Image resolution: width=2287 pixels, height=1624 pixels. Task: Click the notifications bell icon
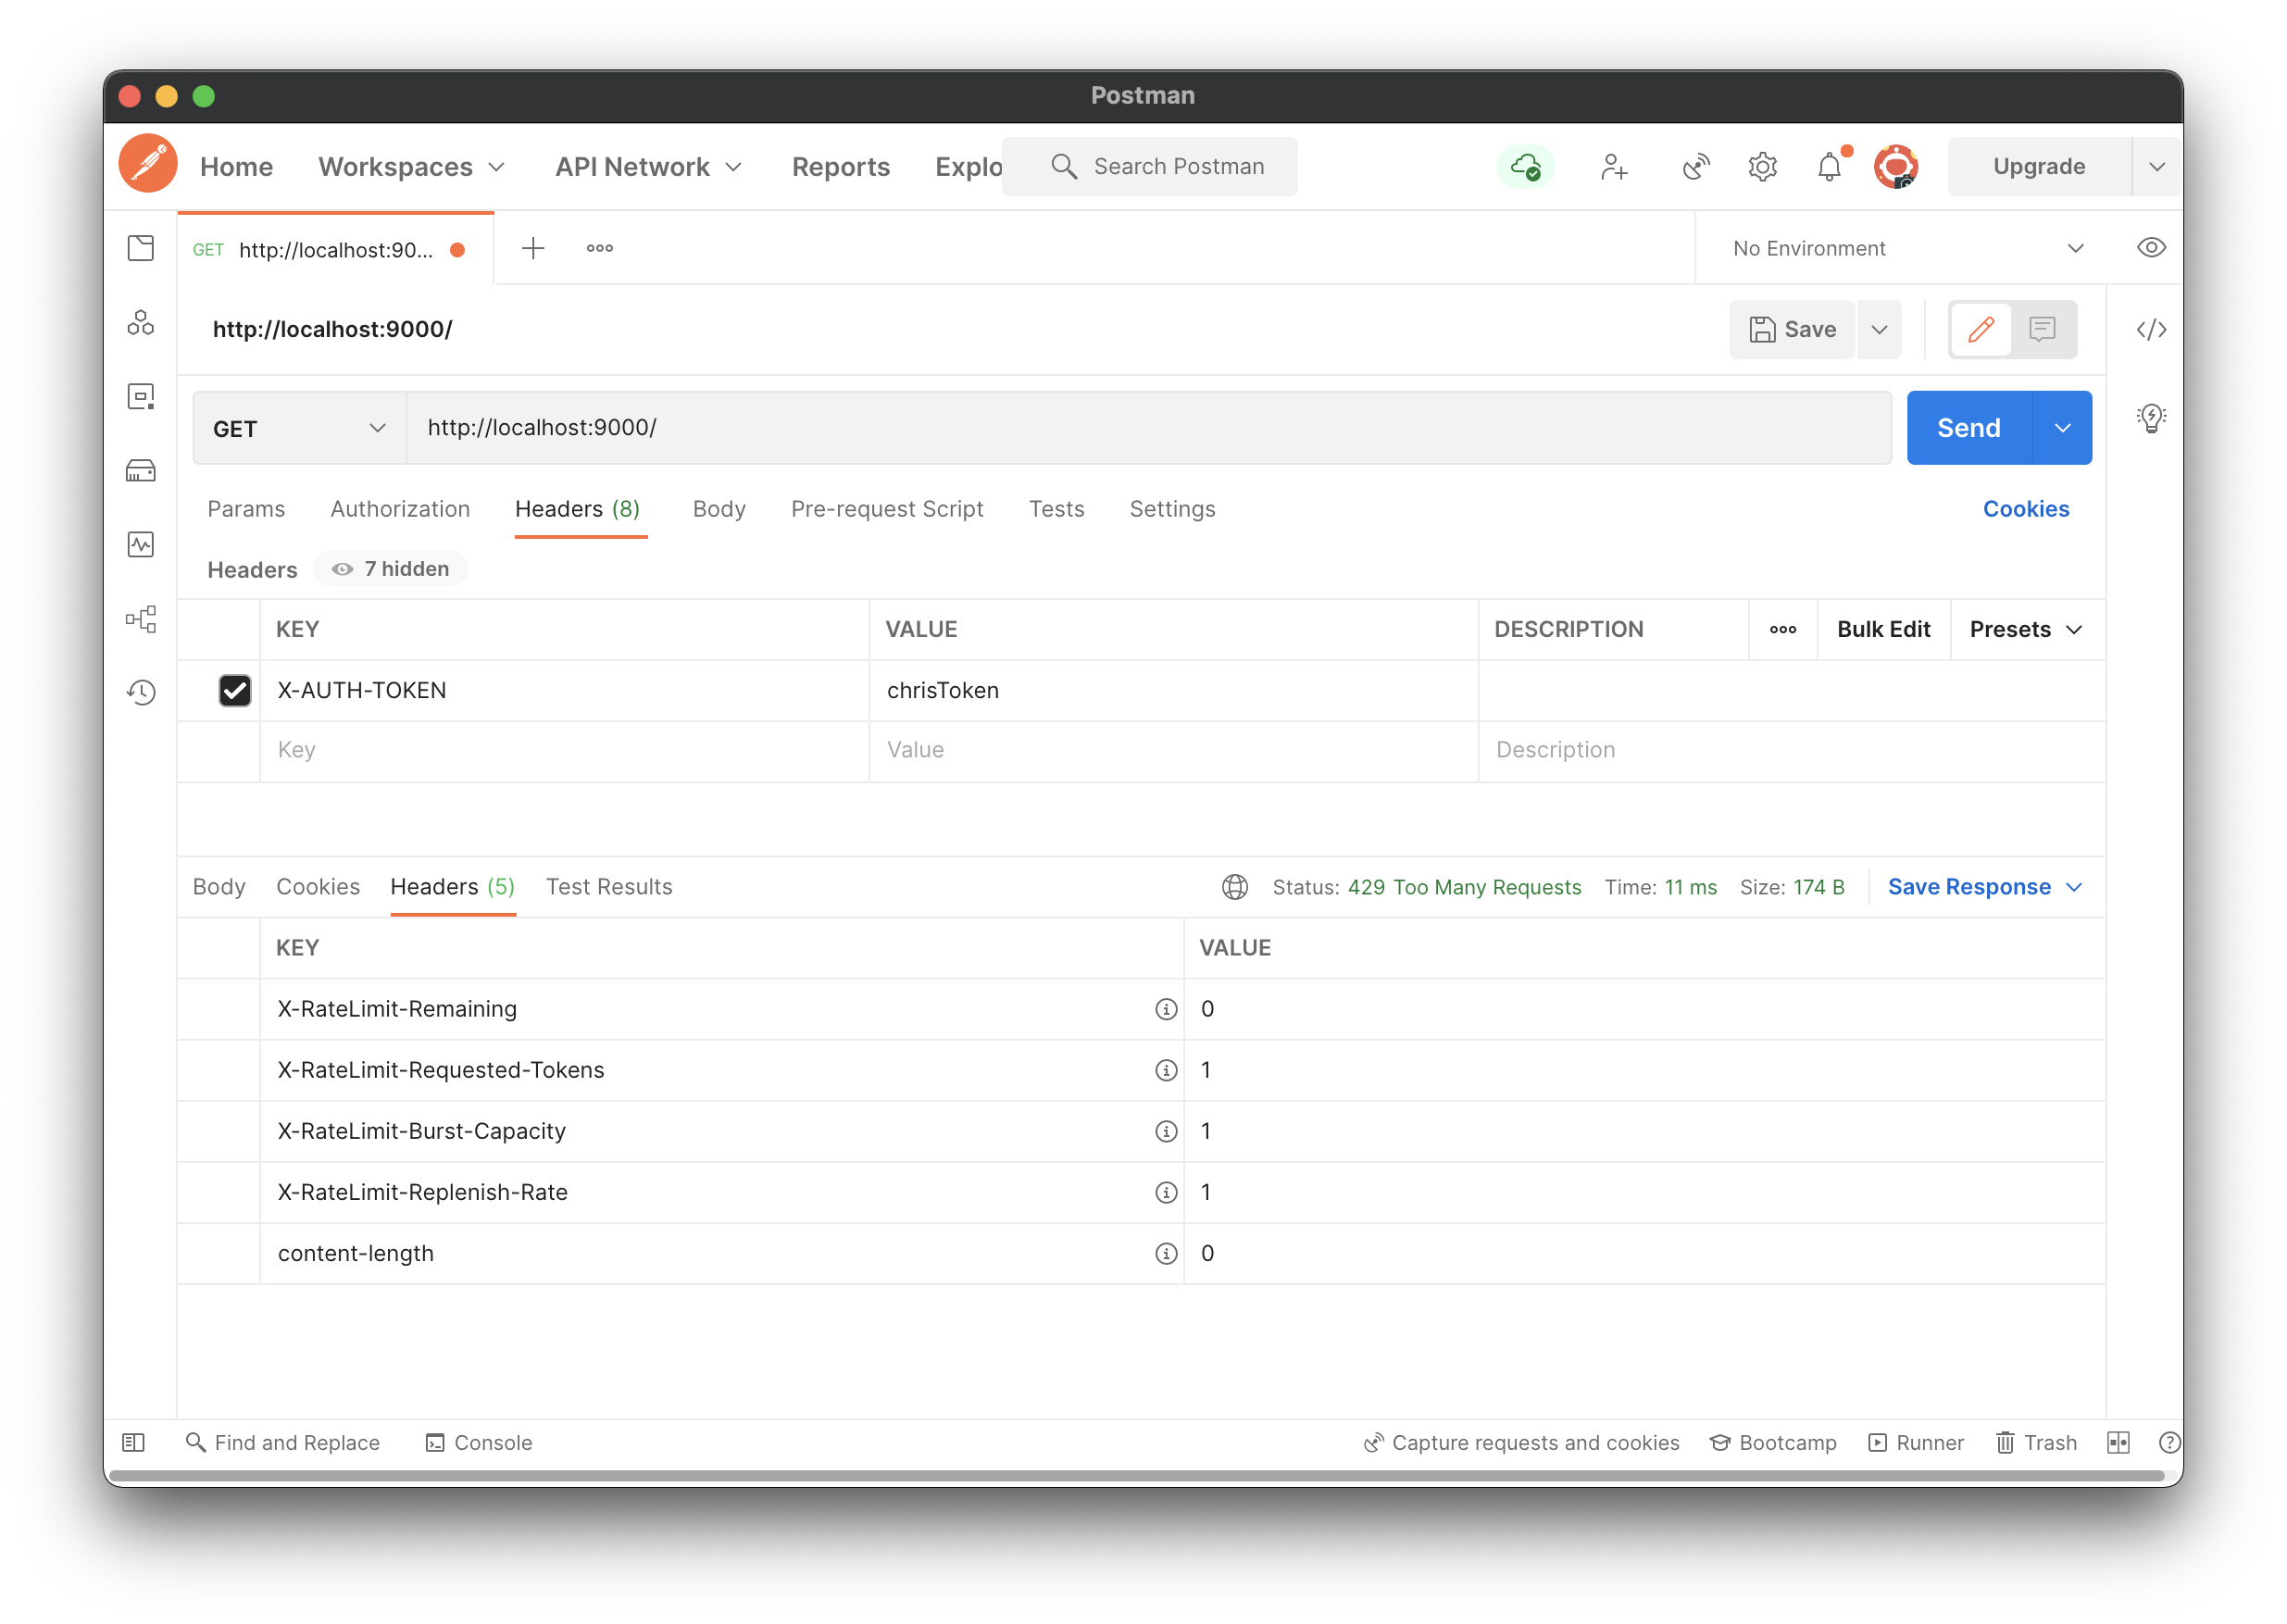pos(1828,167)
